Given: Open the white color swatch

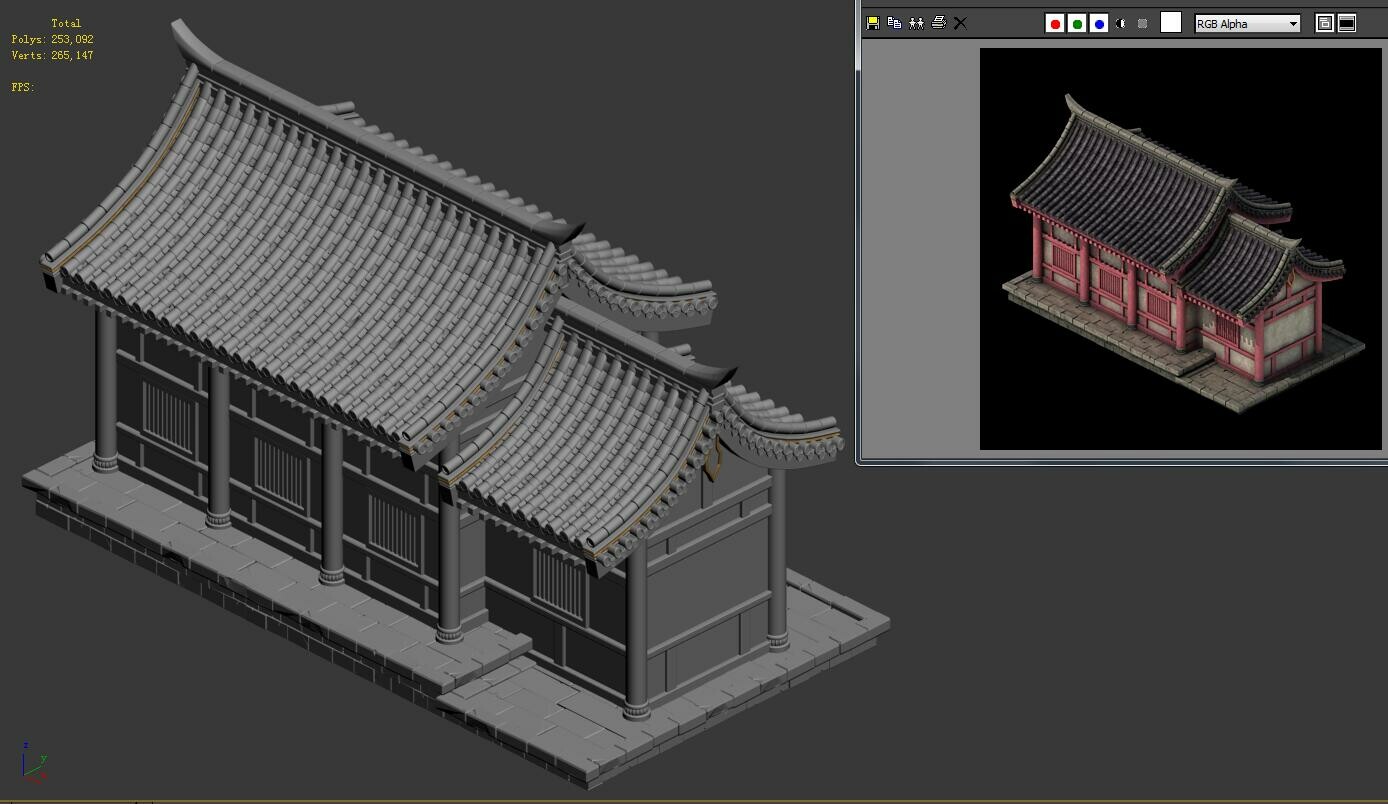Looking at the screenshot, I should coord(1171,23).
